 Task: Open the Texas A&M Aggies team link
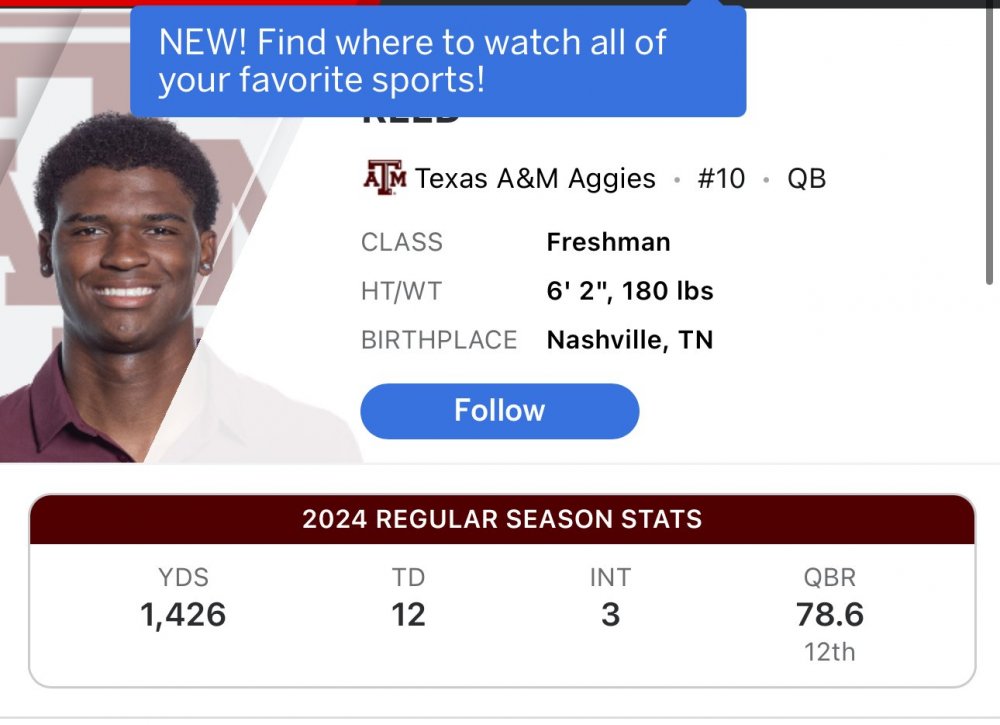535,179
